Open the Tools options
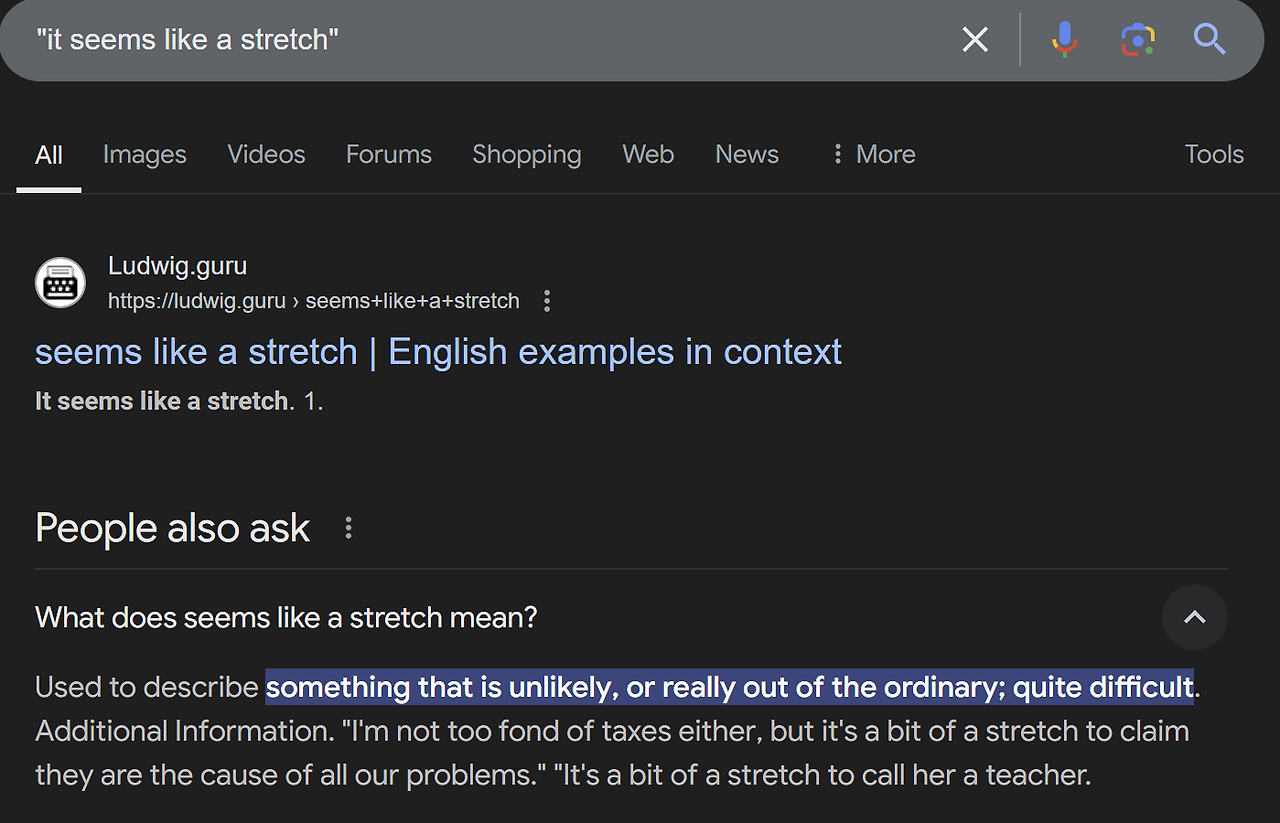Viewport: 1280px width, 823px height. 1214,154
